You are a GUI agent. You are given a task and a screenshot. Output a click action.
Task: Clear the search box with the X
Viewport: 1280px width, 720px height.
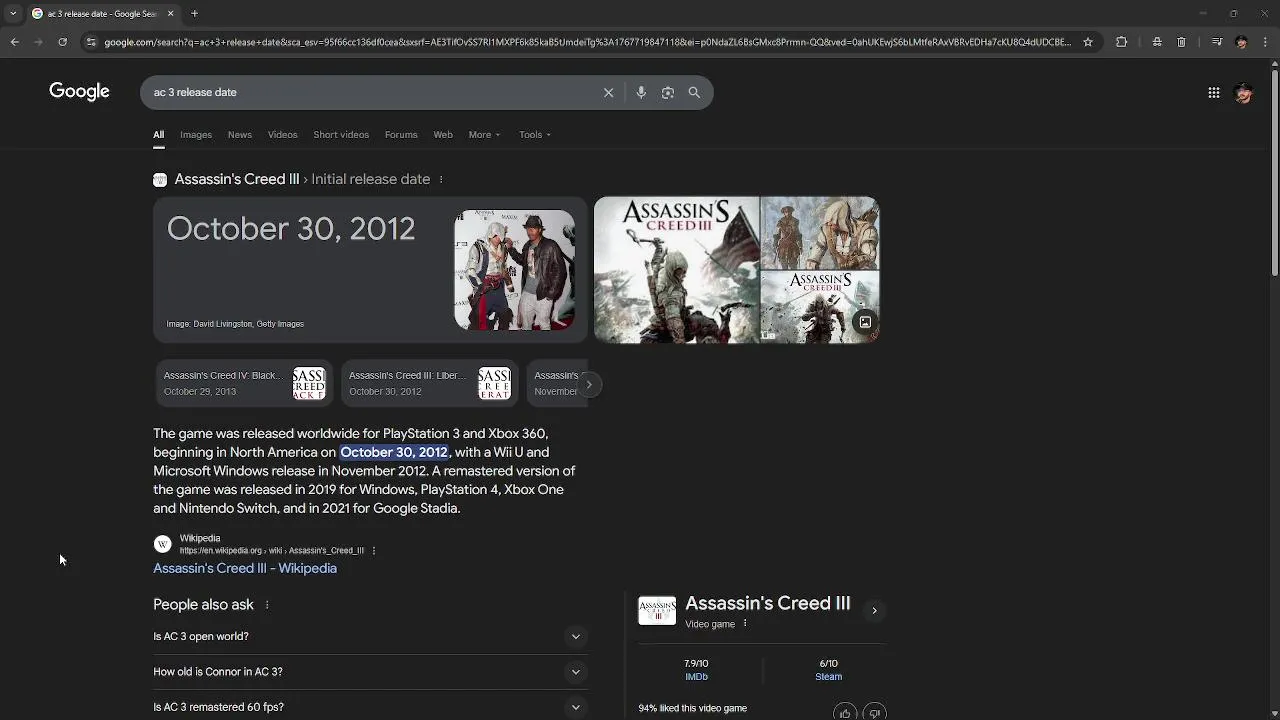[x=608, y=92]
